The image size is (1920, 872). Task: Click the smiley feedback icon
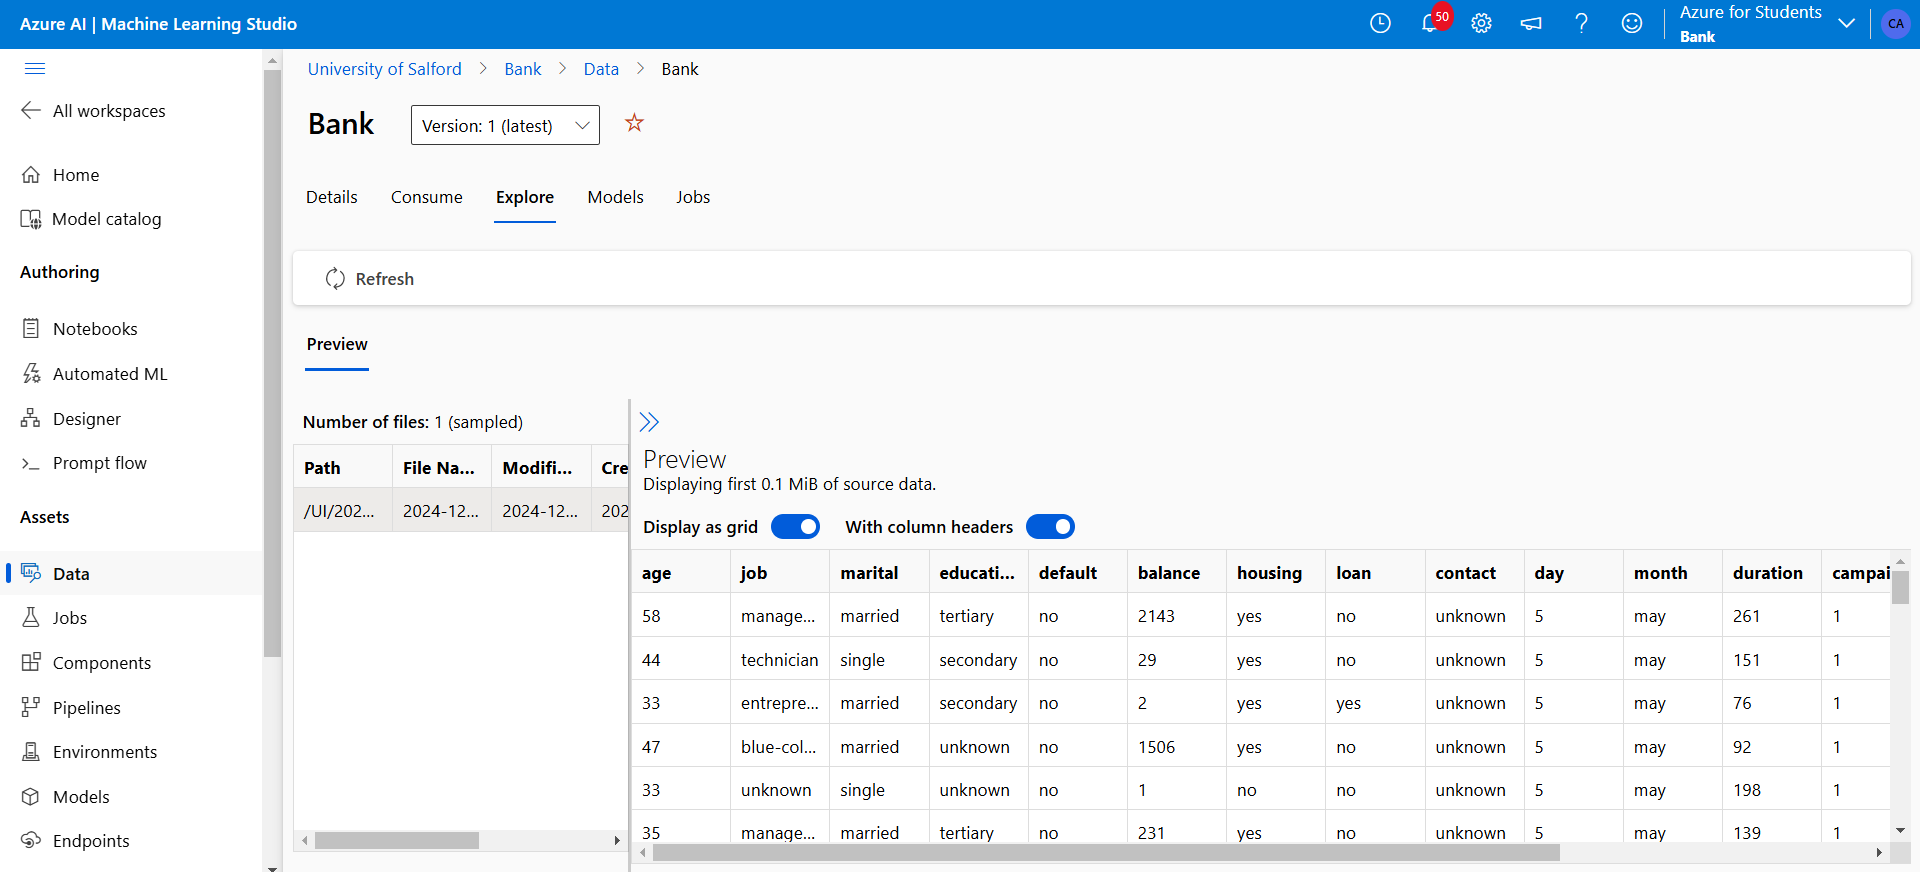tap(1632, 23)
